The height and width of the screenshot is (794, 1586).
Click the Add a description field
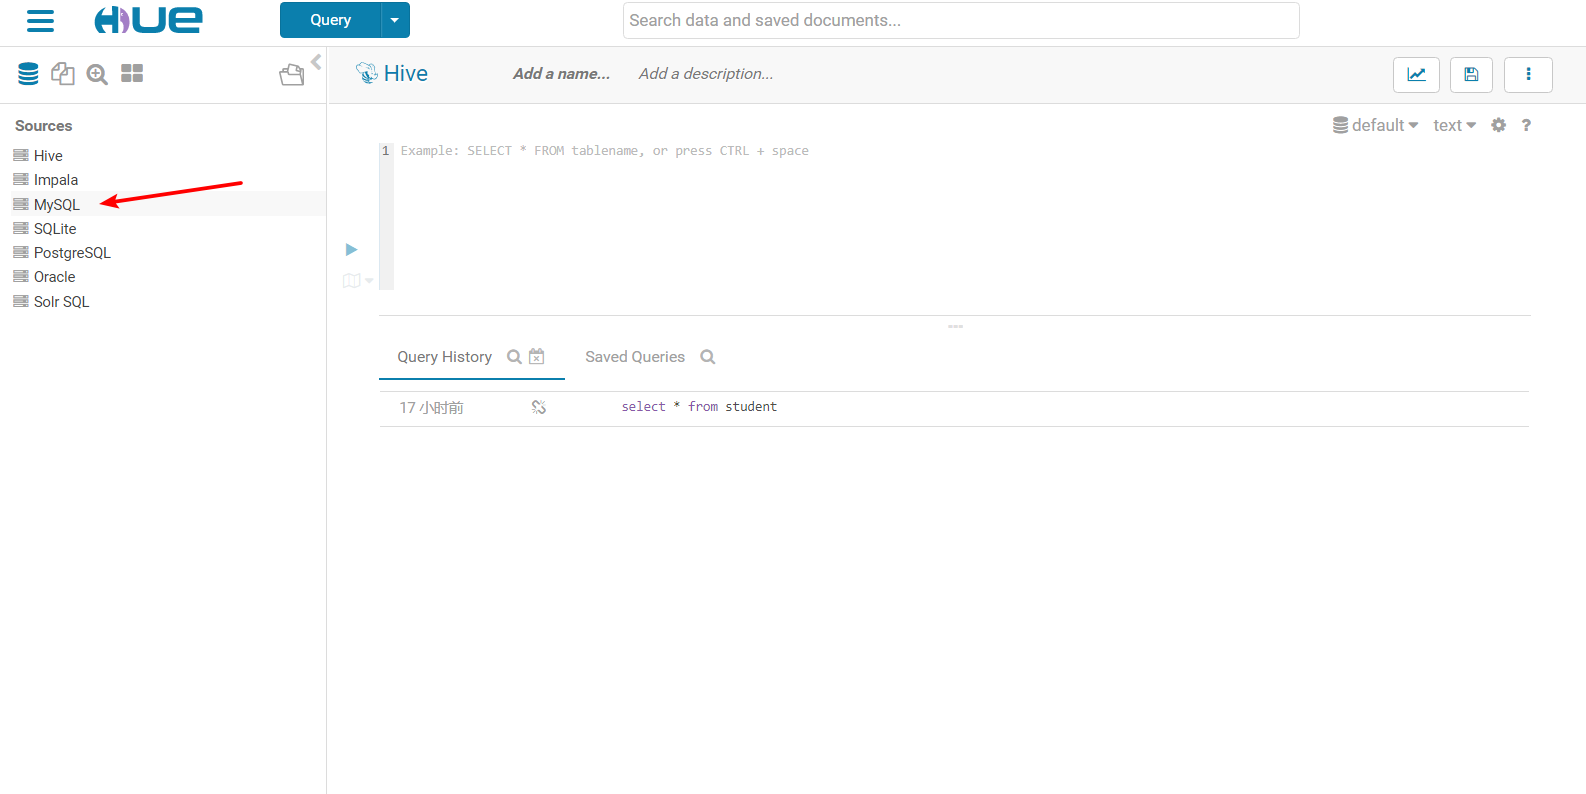(x=706, y=74)
